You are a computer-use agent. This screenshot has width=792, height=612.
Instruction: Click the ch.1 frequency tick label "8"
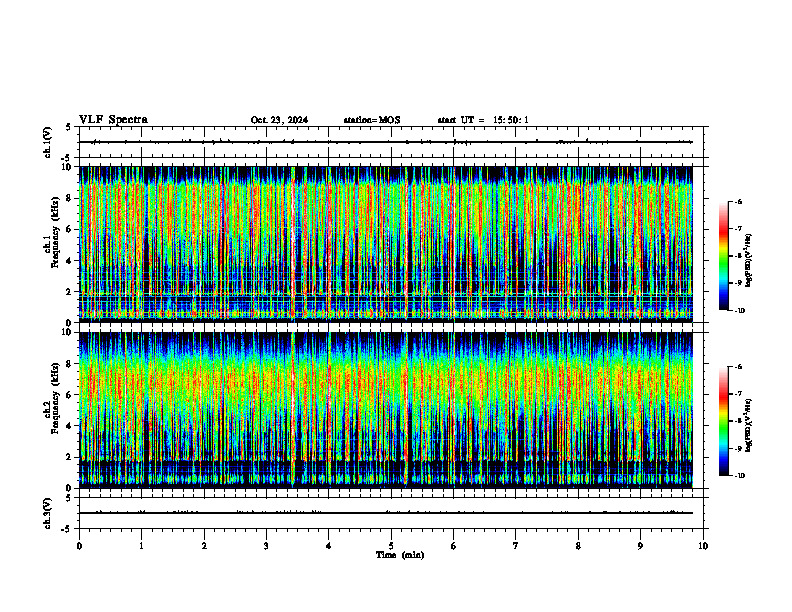pos(70,198)
